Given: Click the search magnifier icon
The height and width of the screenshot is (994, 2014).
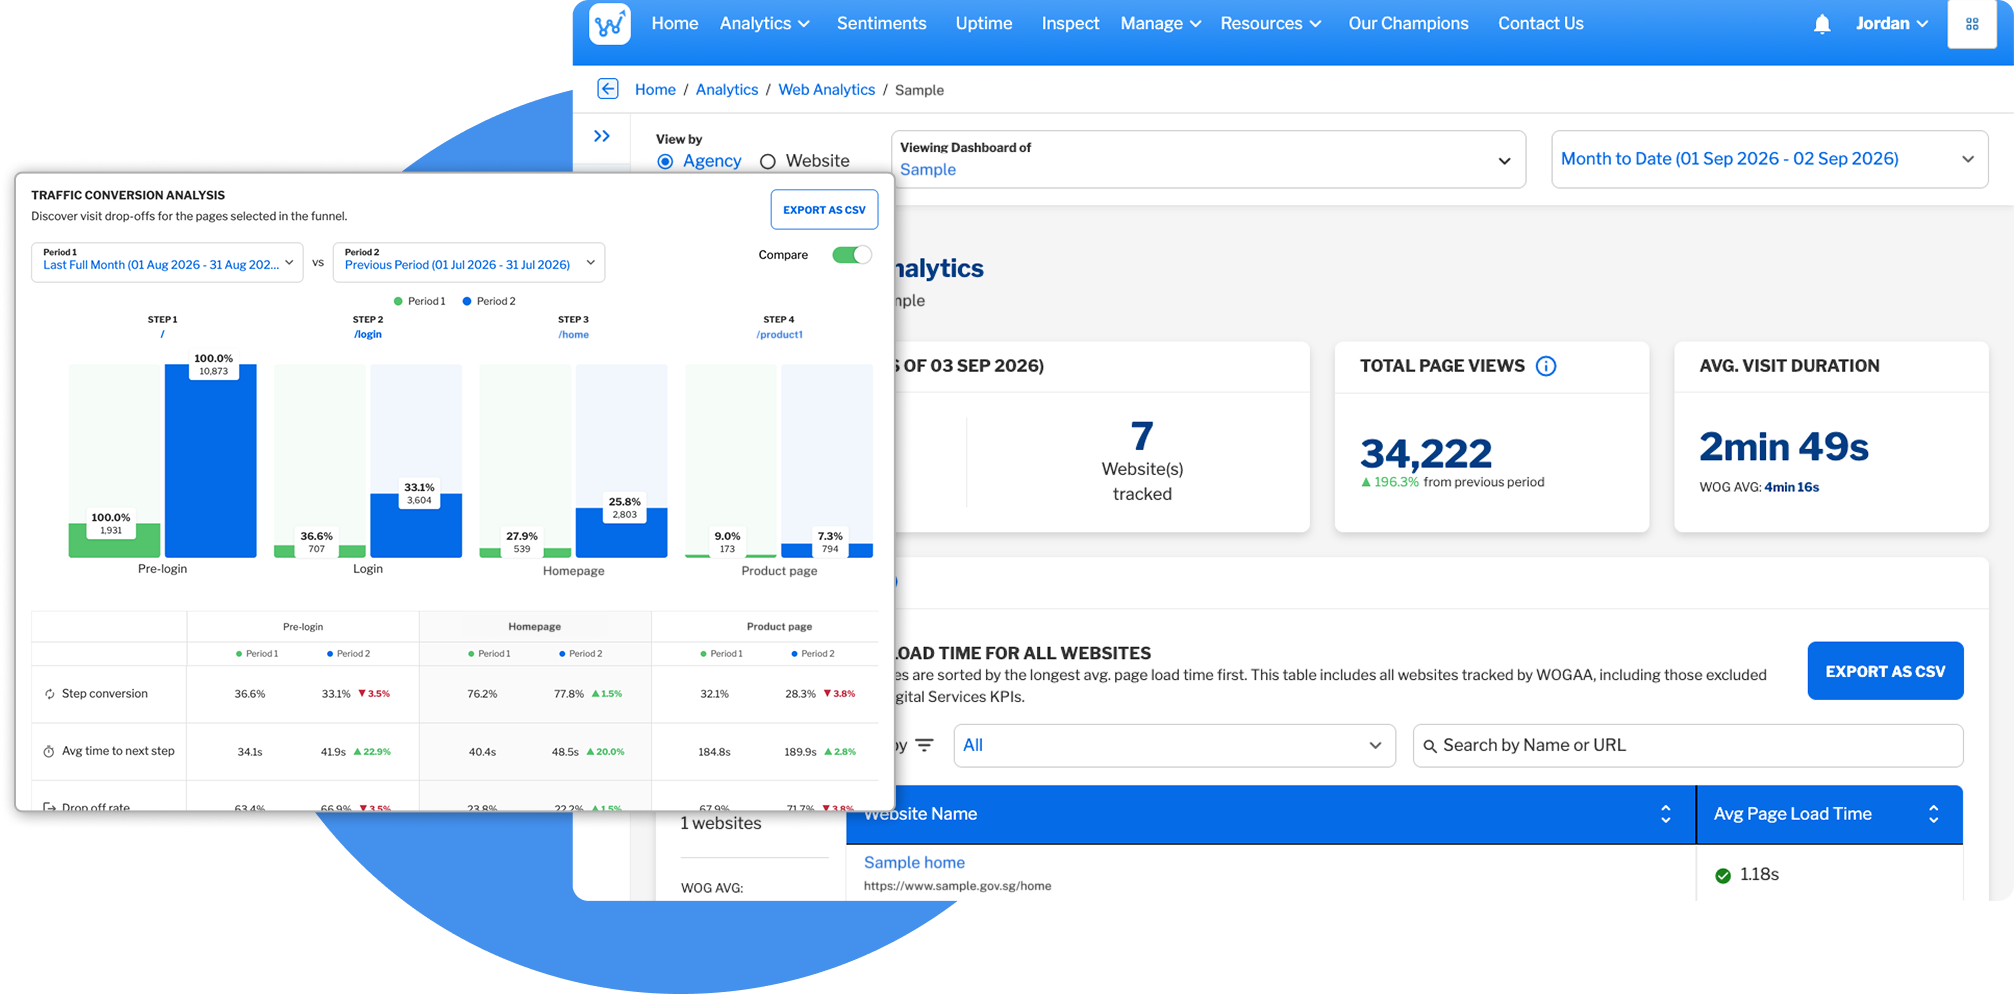Looking at the screenshot, I should tap(1430, 746).
